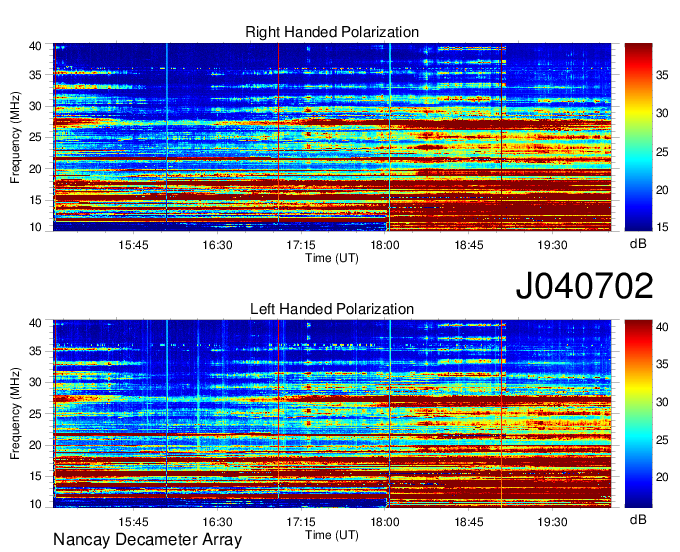
Task: Click the bottom plot's Frequency (MHz) label
Action: [x=15, y=414]
